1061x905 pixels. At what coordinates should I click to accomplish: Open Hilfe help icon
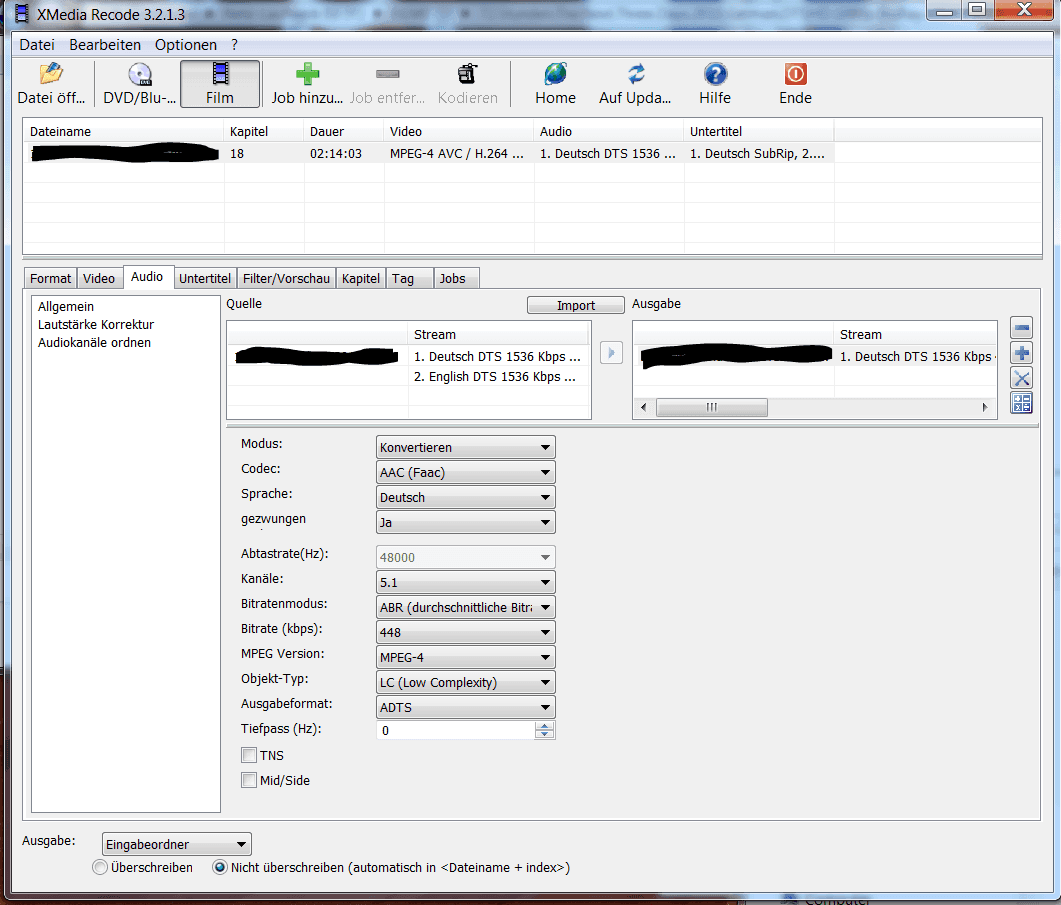tap(715, 74)
